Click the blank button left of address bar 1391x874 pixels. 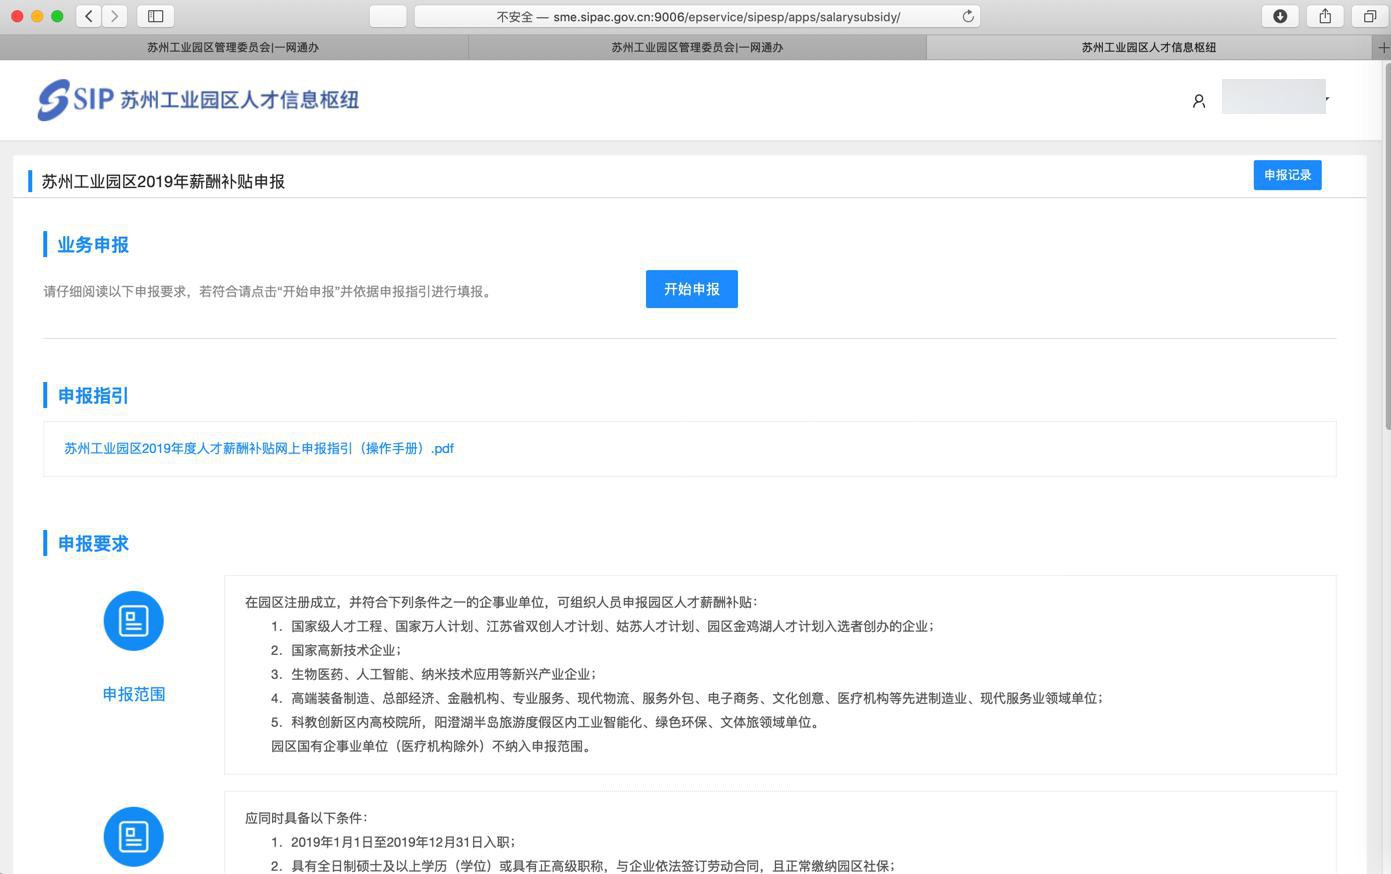(x=388, y=16)
